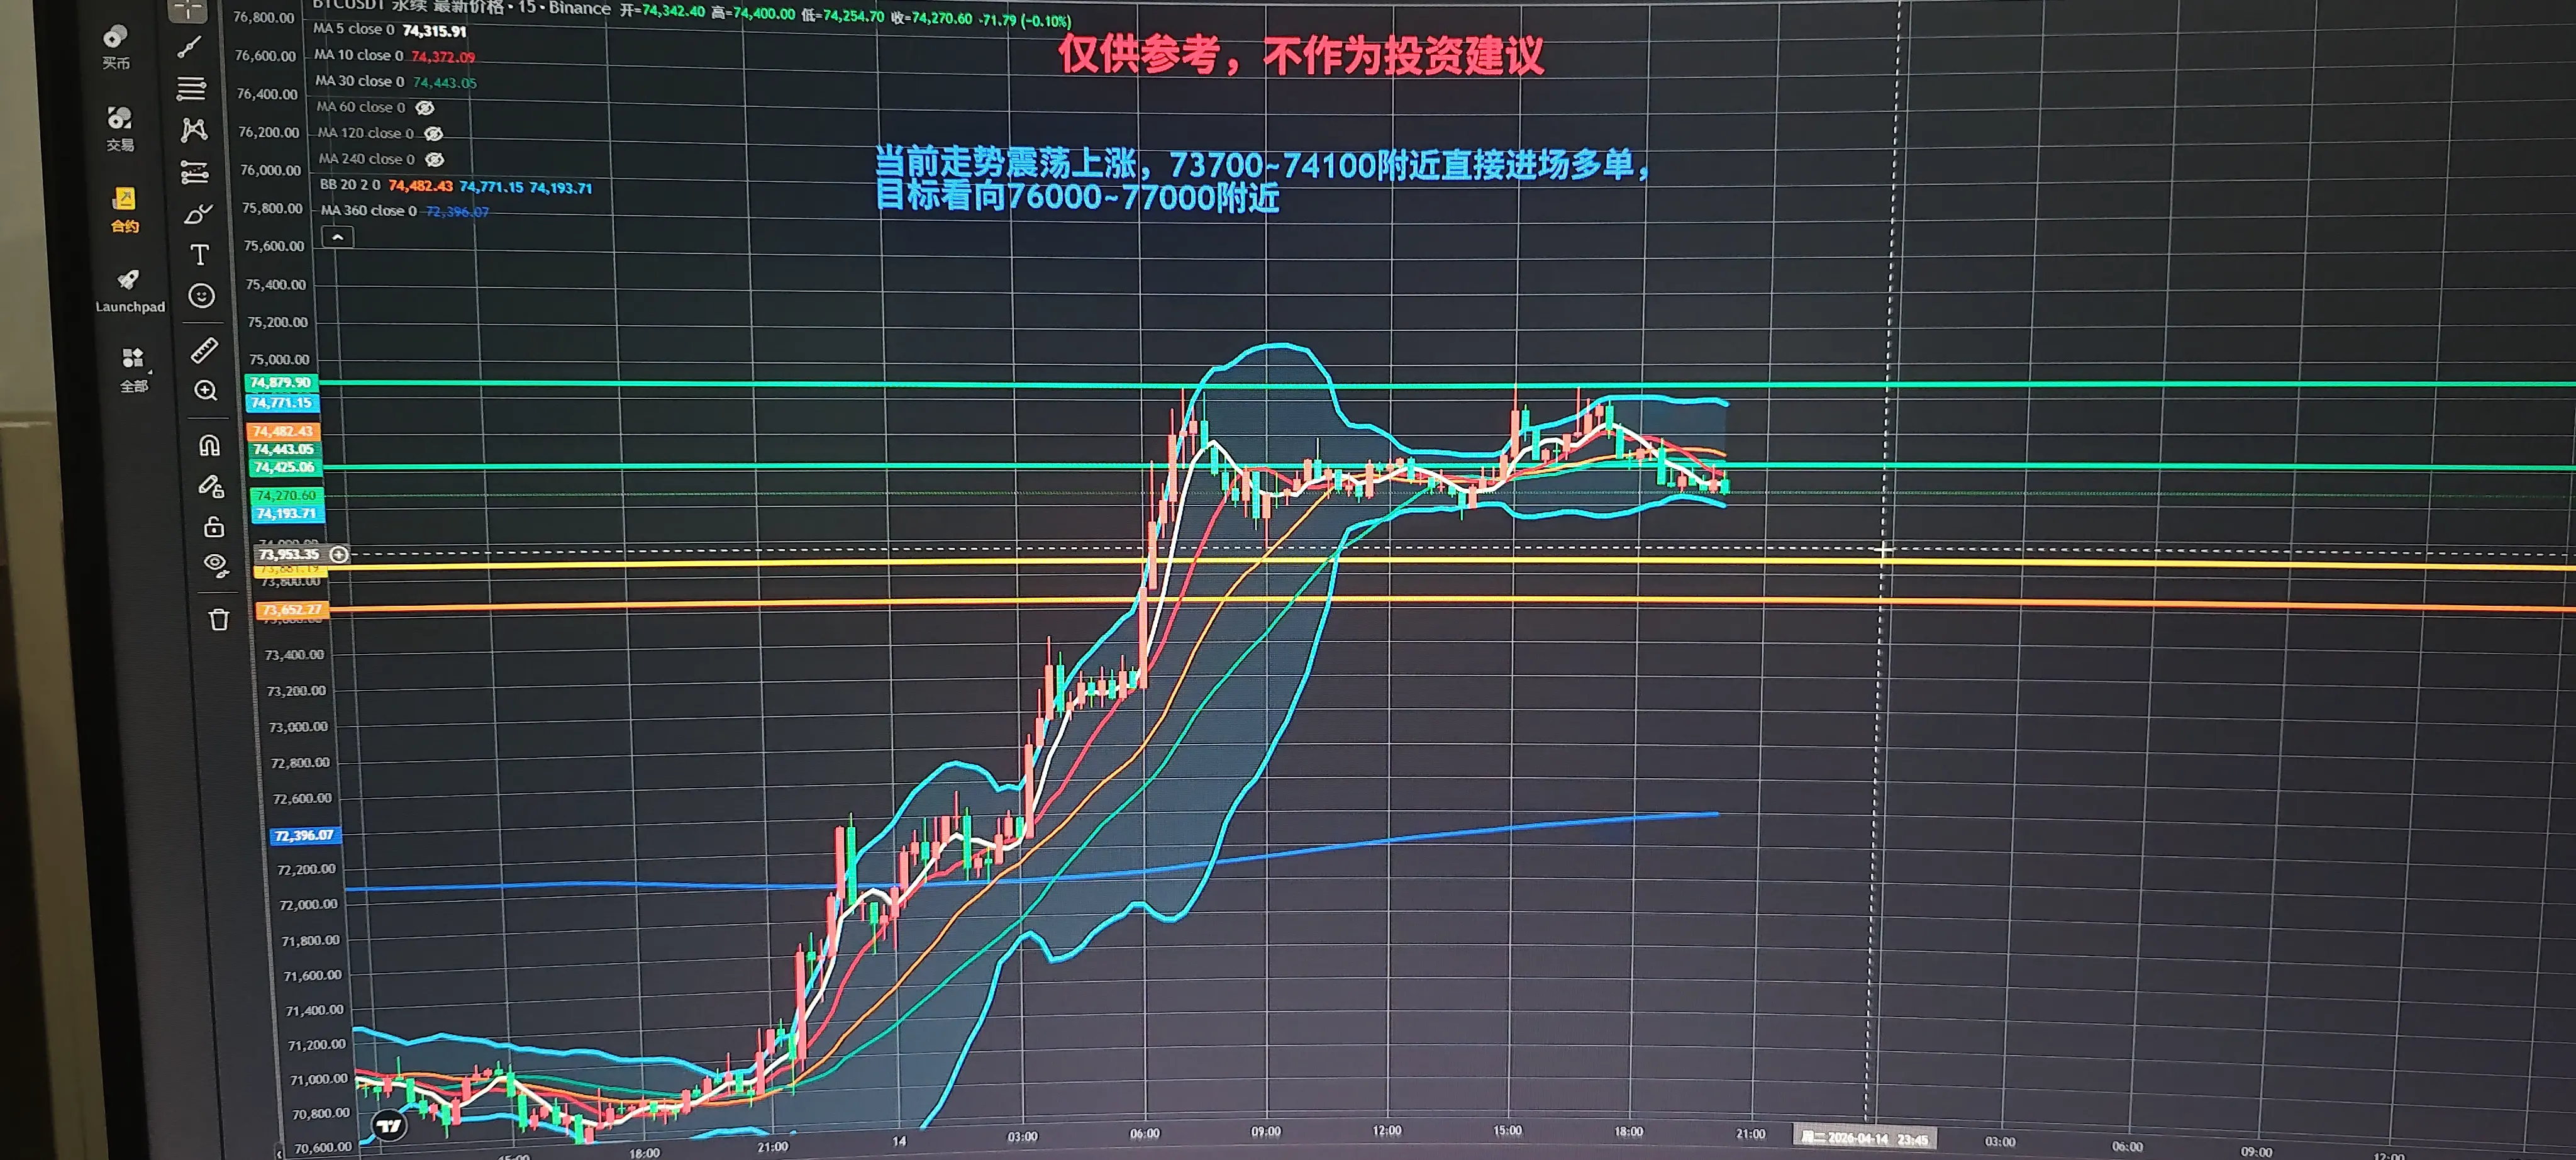This screenshot has width=2576, height=1160.
Task: Show the hidden MA 120 indicator
Action: click(433, 134)
